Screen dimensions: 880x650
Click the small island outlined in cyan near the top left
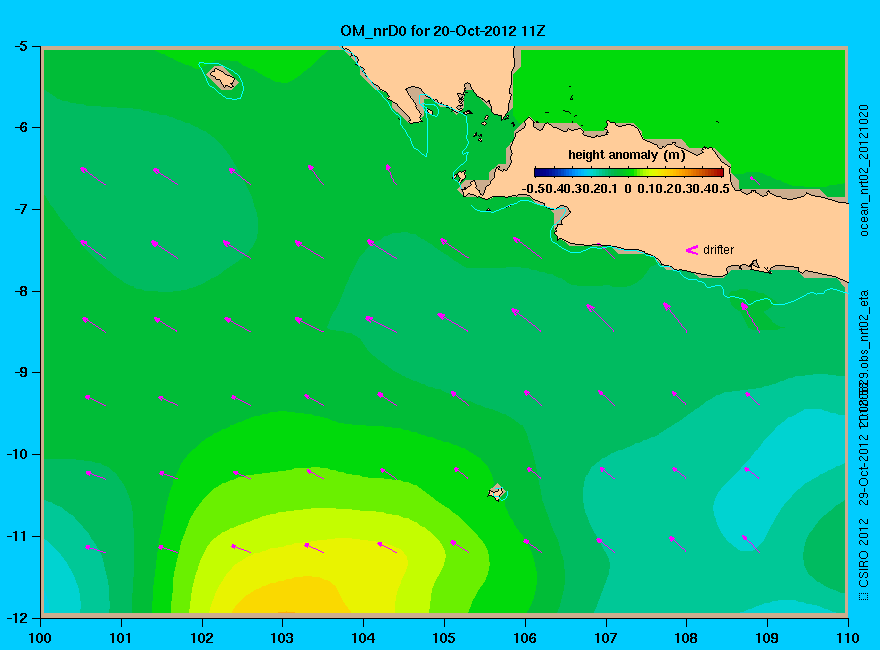[223, 78]
